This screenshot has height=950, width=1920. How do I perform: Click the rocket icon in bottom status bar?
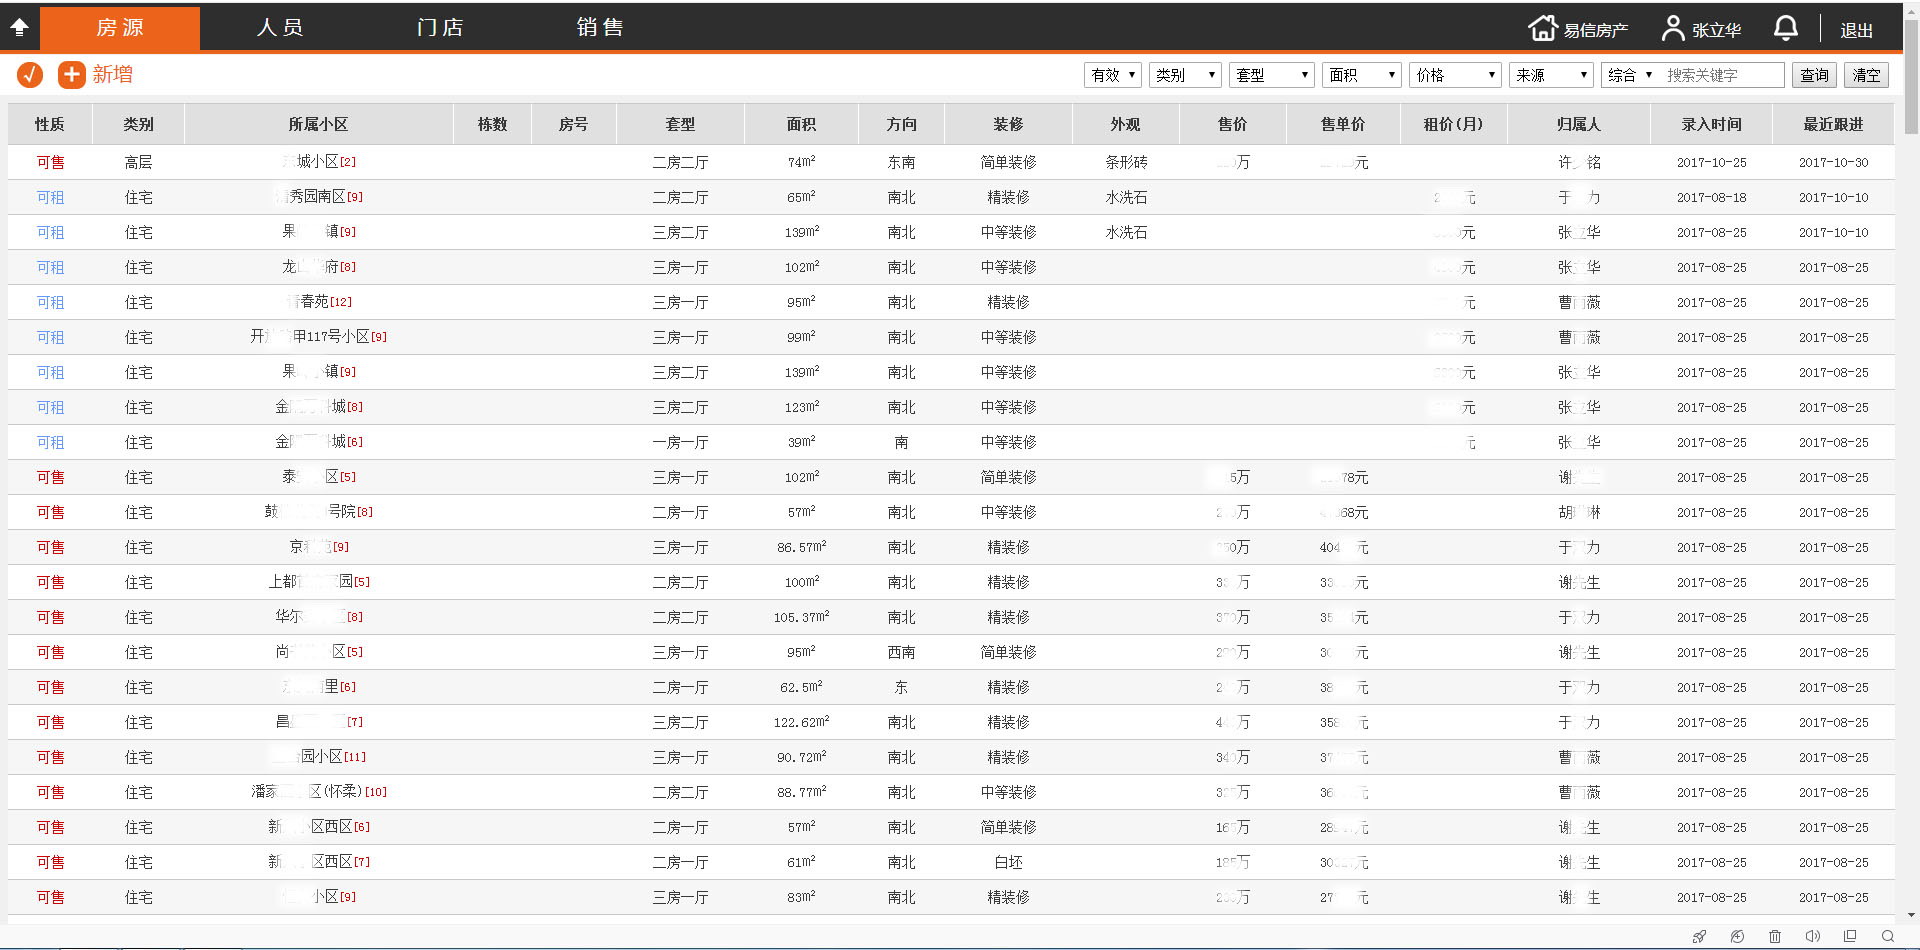click(x=1699, y=937)
